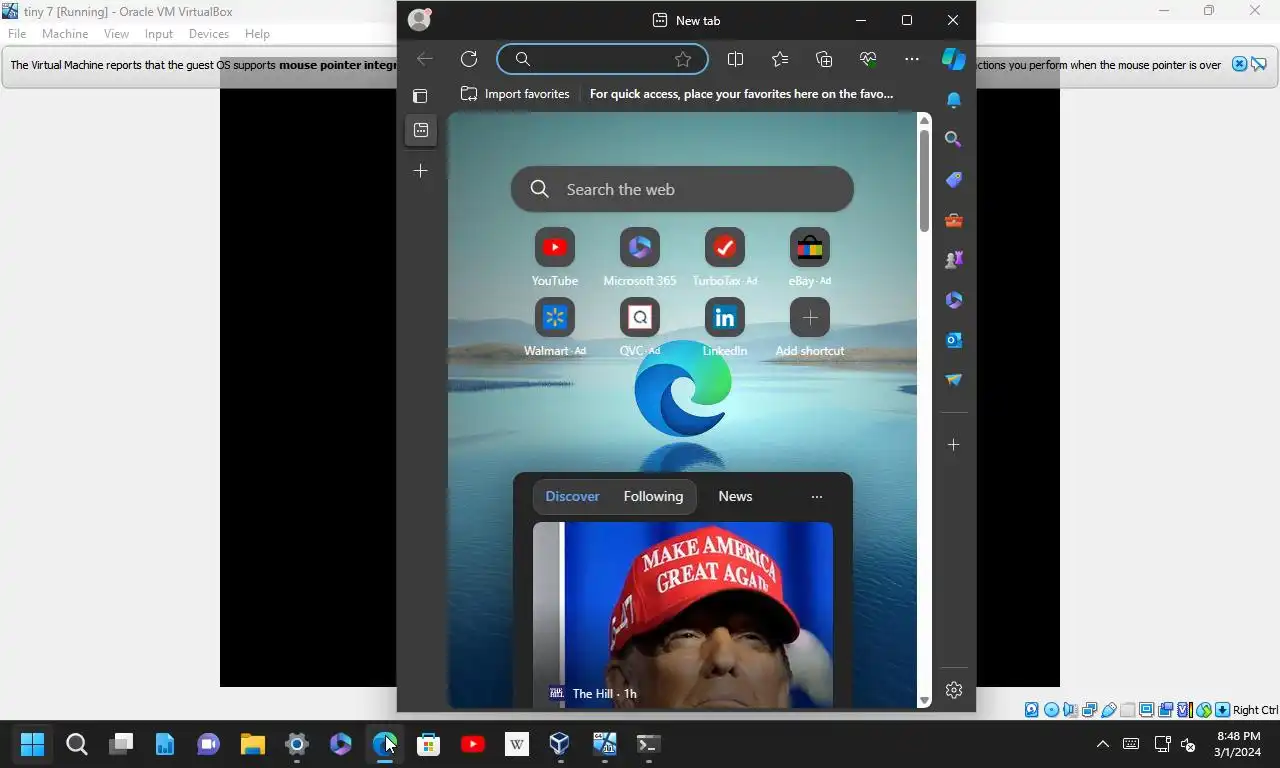Viewport: 1280px width, 768px height.
Task: Click VirtualBox optical disk status icon
Action: point(1052,710)
